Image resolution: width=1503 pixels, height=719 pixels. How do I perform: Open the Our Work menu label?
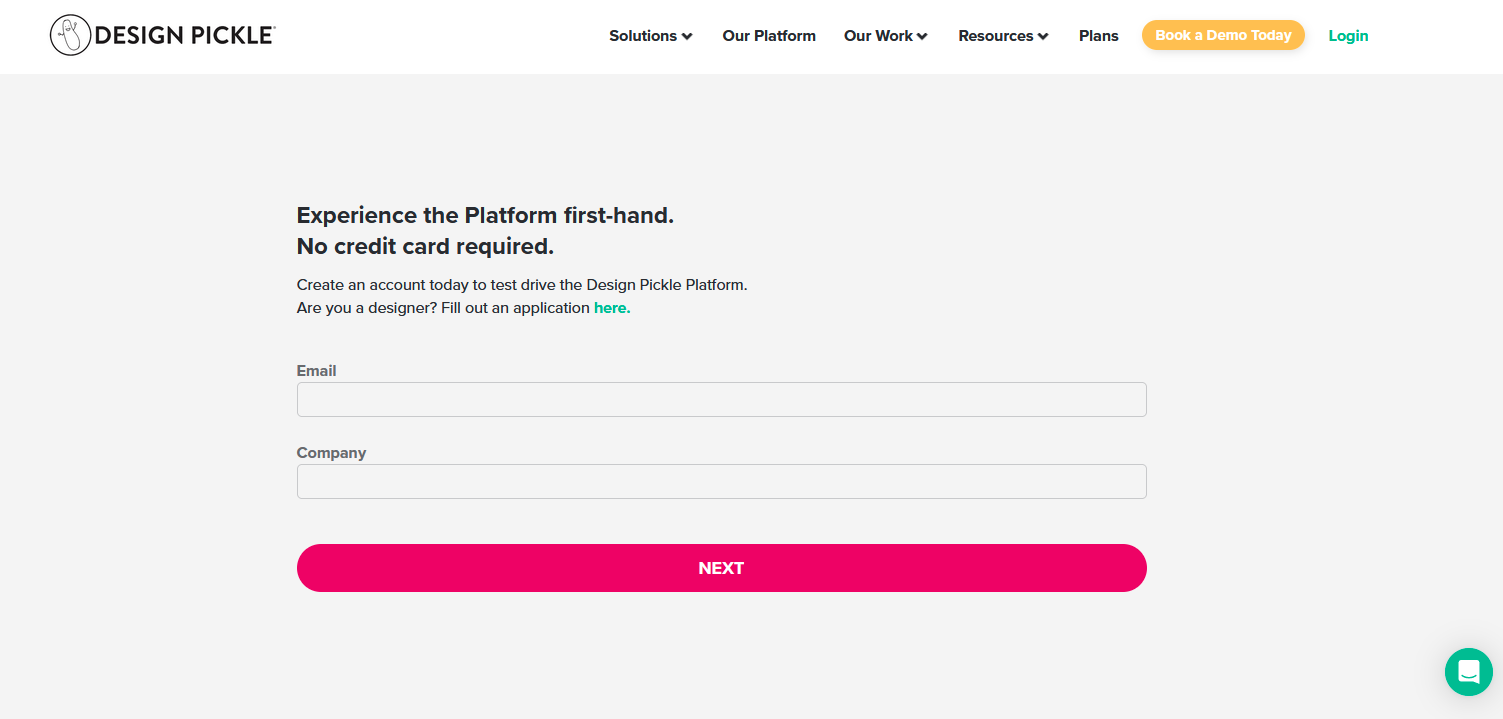coord(878,36)
